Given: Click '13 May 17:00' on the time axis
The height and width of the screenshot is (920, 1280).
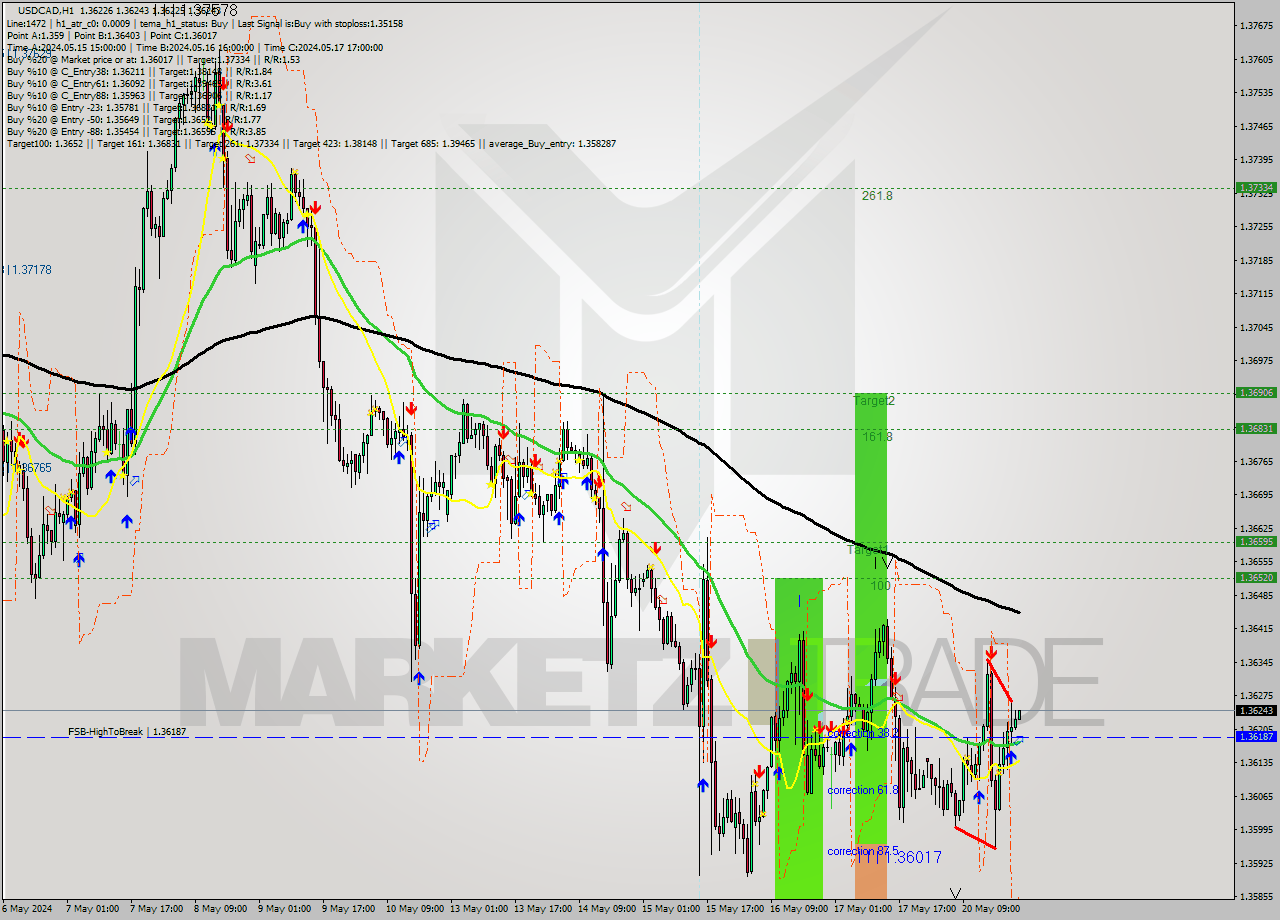Looking at the screenshot, I should click(x=544, y=909).
